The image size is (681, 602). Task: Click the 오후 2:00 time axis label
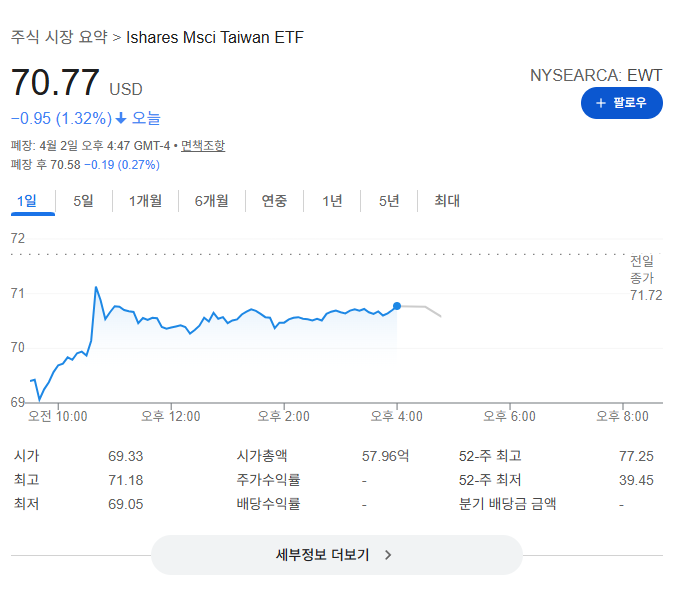(x=284, y=416)
